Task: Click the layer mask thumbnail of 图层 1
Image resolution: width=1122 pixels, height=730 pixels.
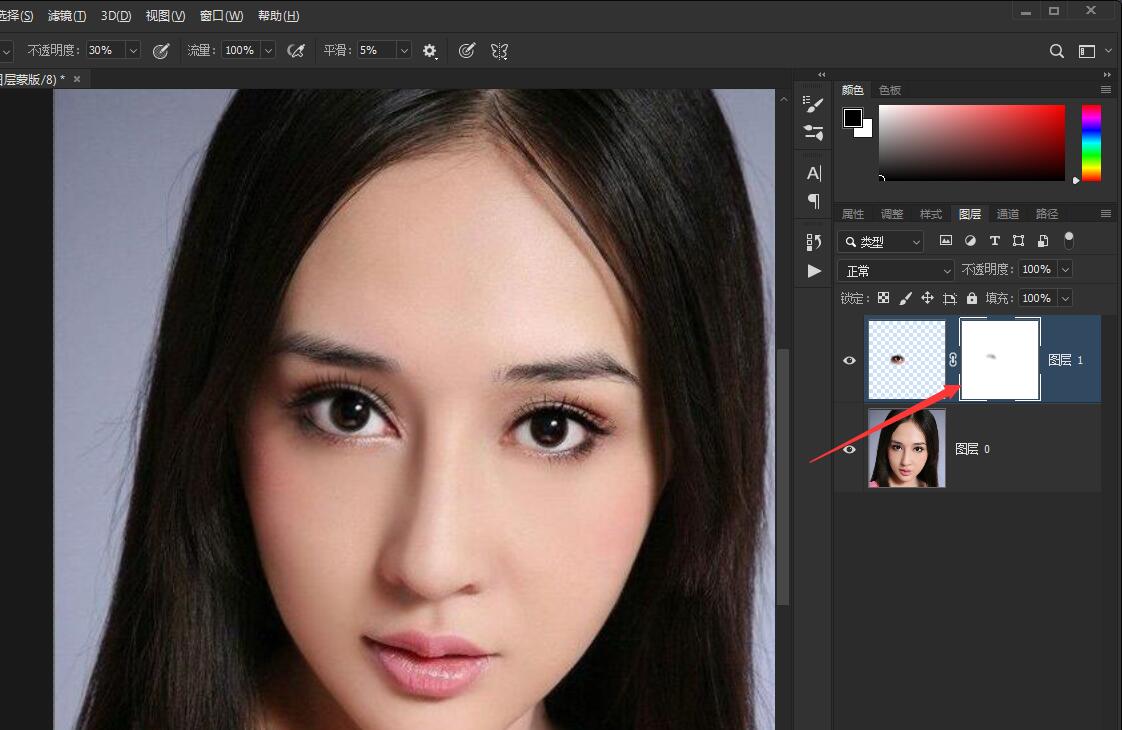Action: tap(1000, 360)
